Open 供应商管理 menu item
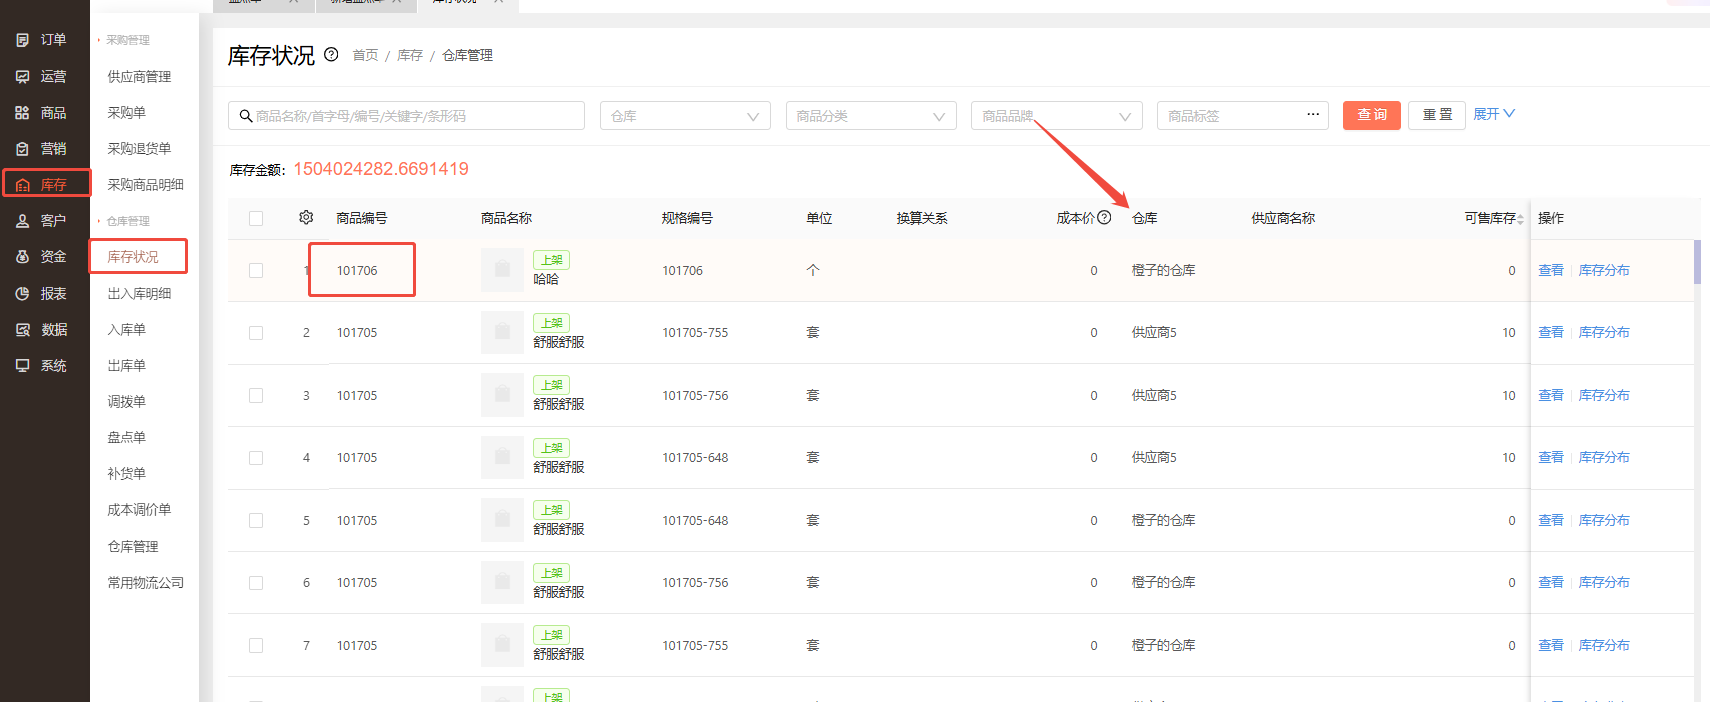This screenshot has width=1710, height=702. click(x=139, y=76)
